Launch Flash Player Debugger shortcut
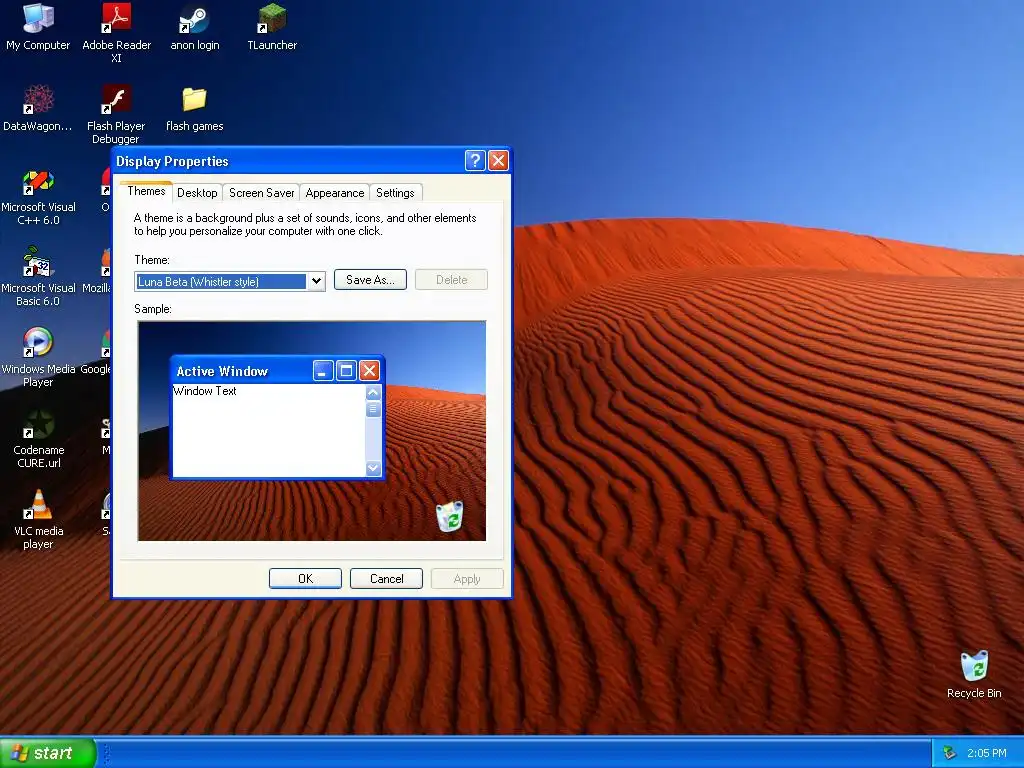This screenshot has width=1024, height=768. (116, 114)
